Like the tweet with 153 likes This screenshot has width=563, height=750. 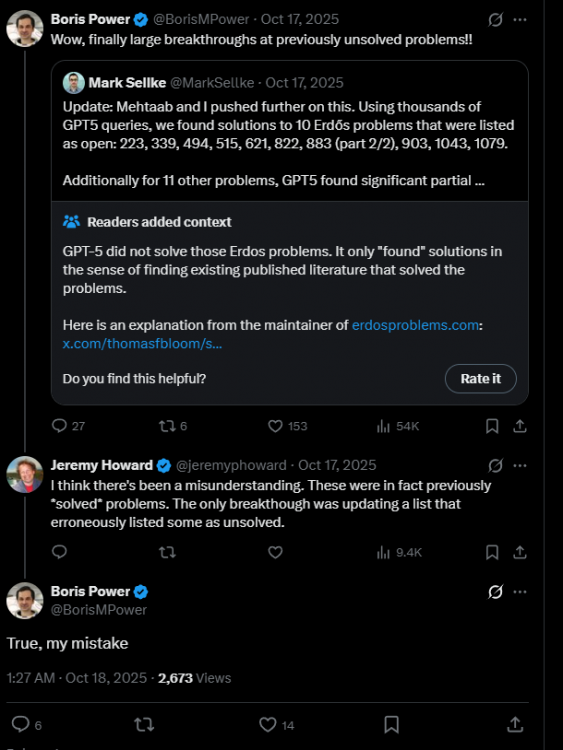click(287, 426)
